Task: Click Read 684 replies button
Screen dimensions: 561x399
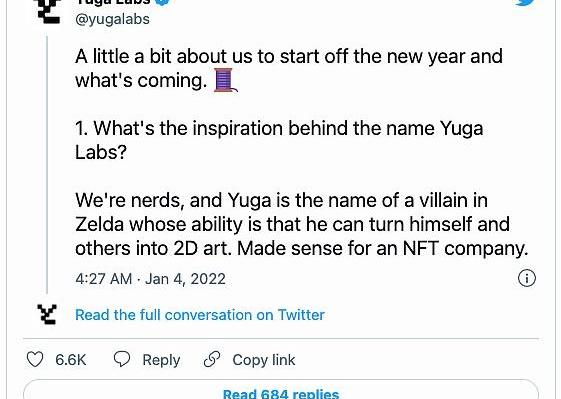Action: [x=281, y=390]
